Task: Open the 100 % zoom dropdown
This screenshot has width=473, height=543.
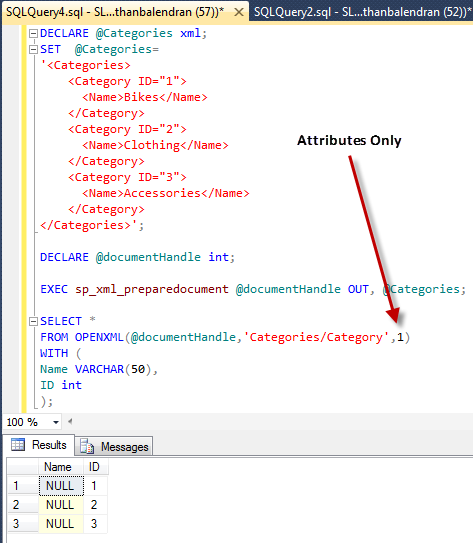Action: (x=55, y=422)
